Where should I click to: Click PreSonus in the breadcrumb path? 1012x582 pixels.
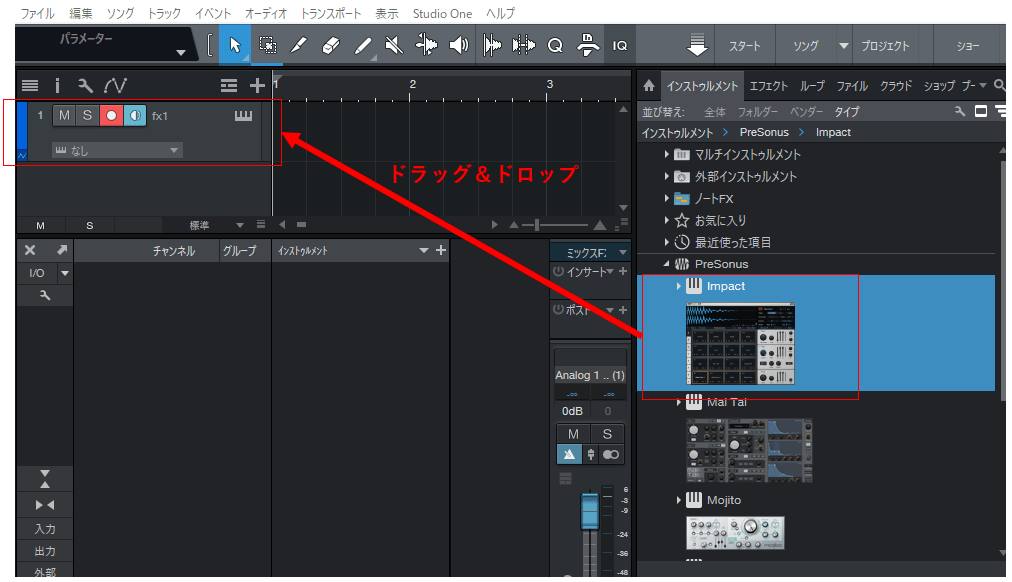pos(764,132)
